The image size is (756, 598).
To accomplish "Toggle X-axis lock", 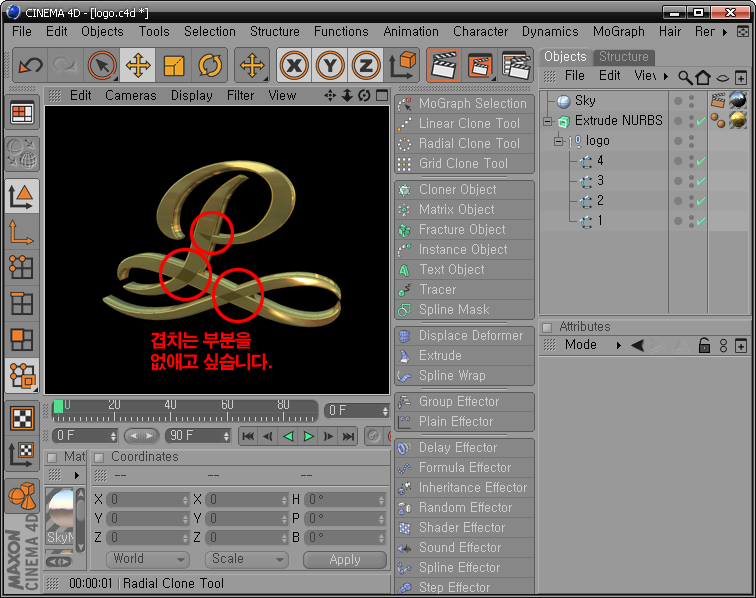I will [294, 67].
